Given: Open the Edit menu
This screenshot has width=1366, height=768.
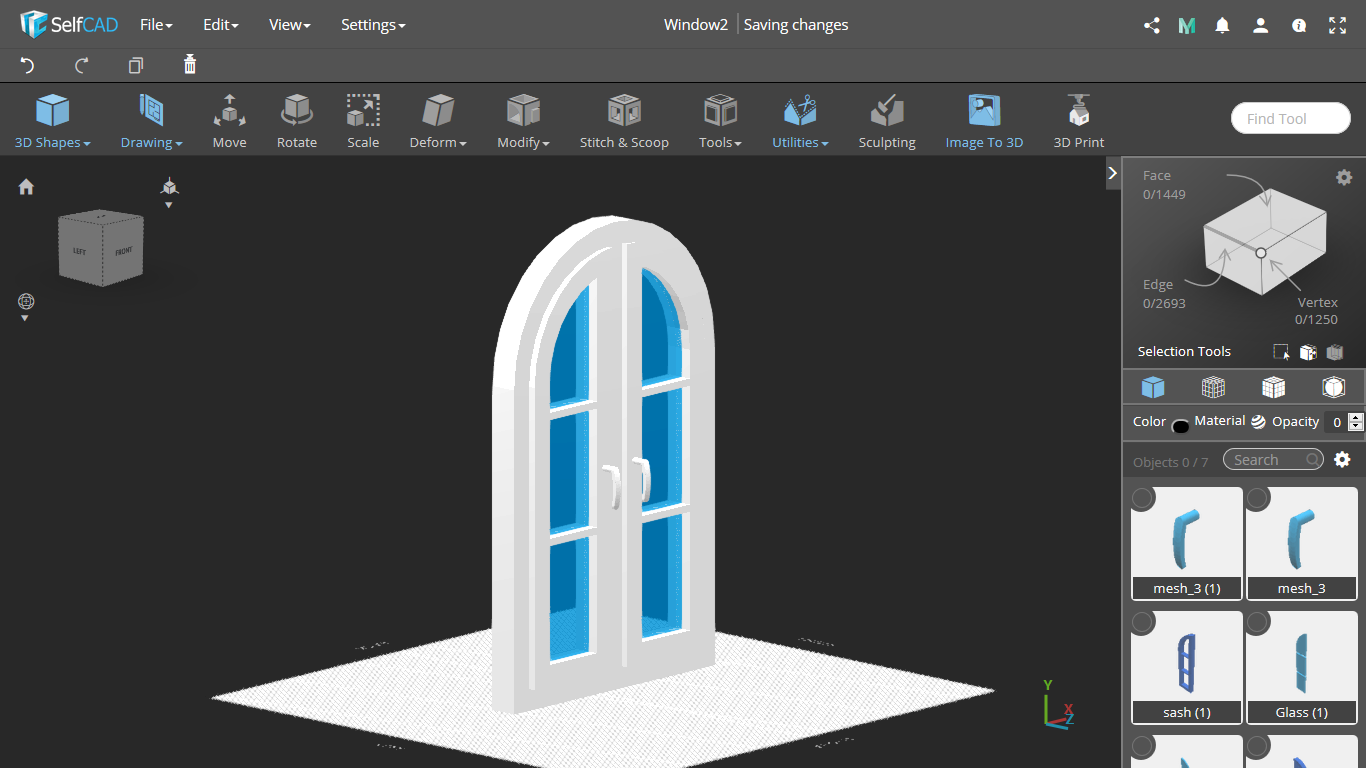Looking at the screenshot, I should tap(220, 25).
